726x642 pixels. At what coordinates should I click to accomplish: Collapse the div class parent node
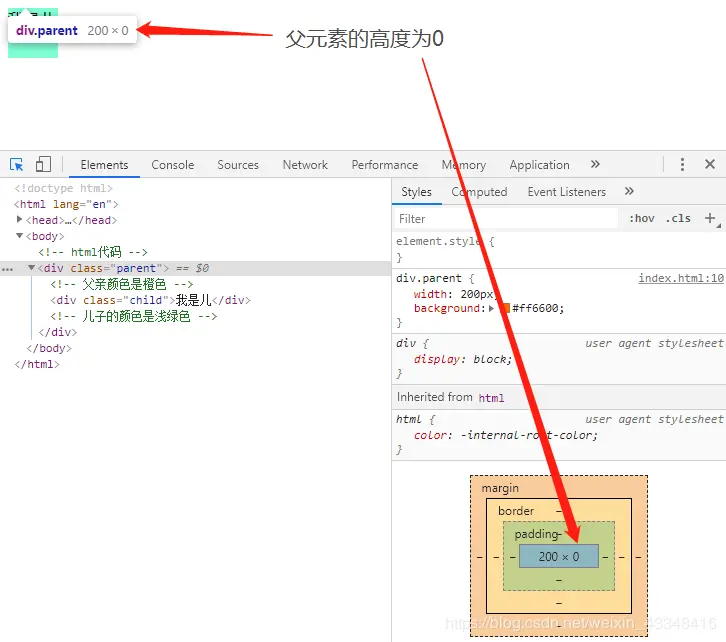pos(31,268)
